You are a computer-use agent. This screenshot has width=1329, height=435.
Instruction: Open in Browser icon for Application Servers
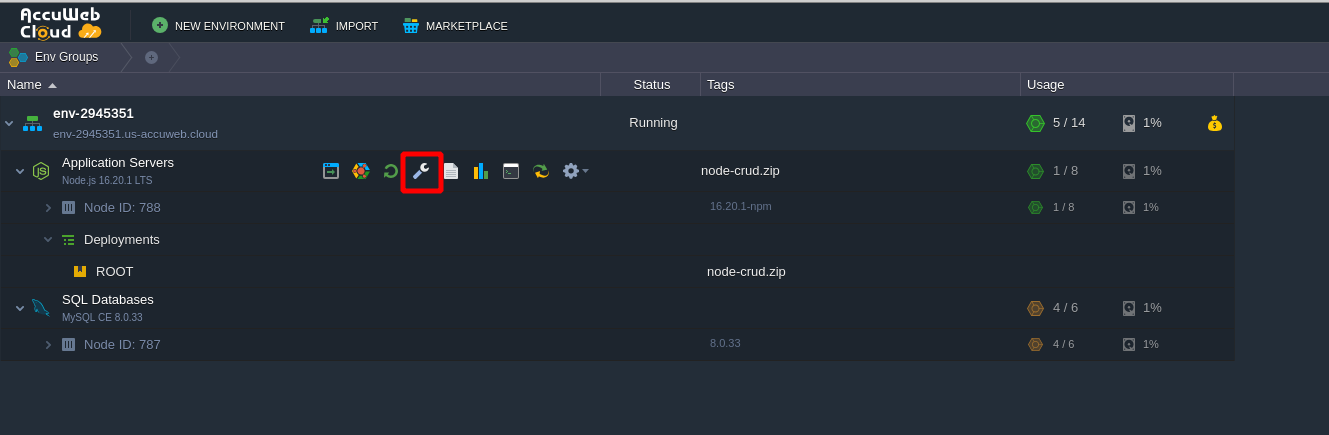[x=331, y=171]
